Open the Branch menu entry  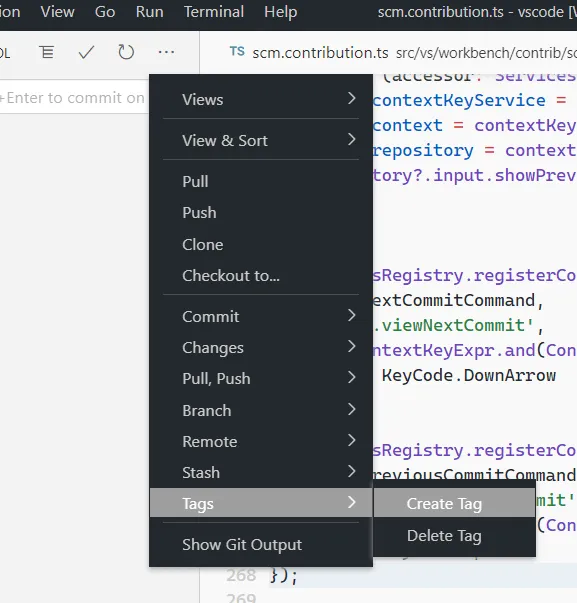pos(261,410)
